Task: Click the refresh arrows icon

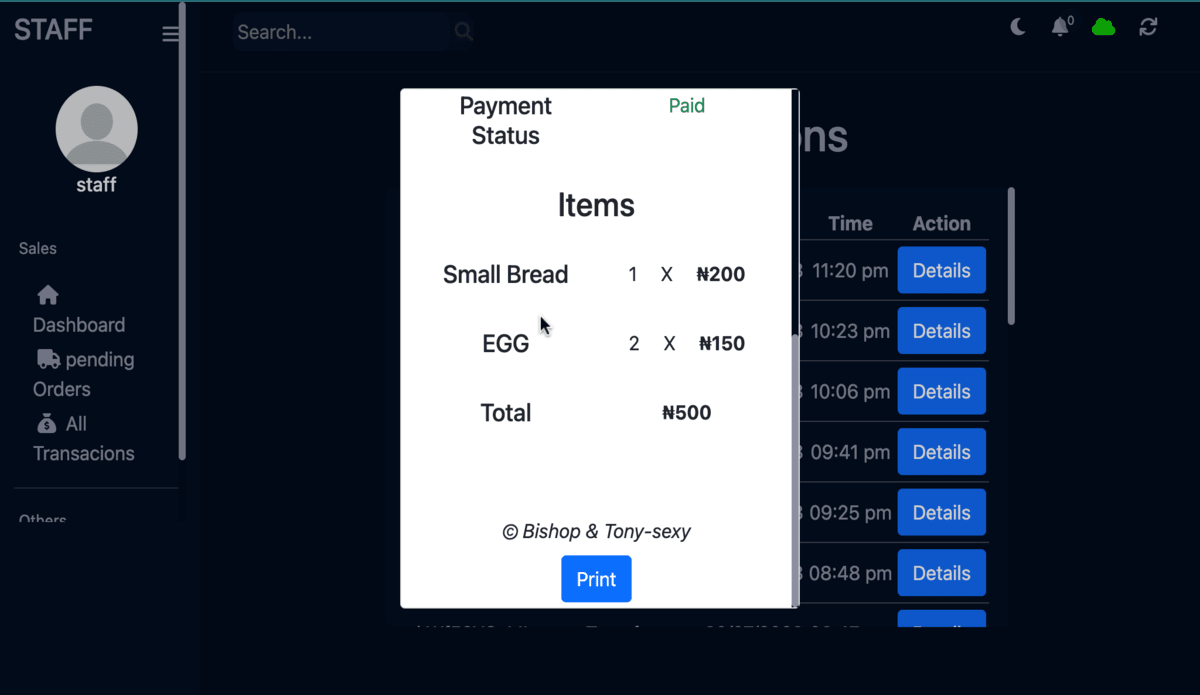Action: pos(1148,27)
